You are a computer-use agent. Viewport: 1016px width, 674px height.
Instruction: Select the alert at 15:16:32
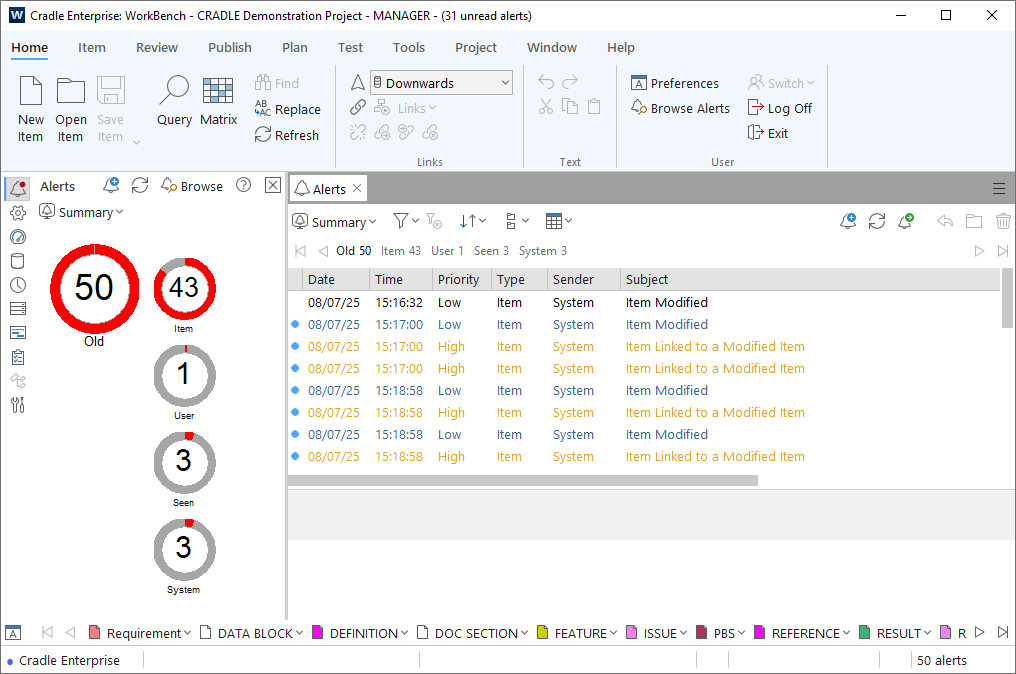pos(645,303)
